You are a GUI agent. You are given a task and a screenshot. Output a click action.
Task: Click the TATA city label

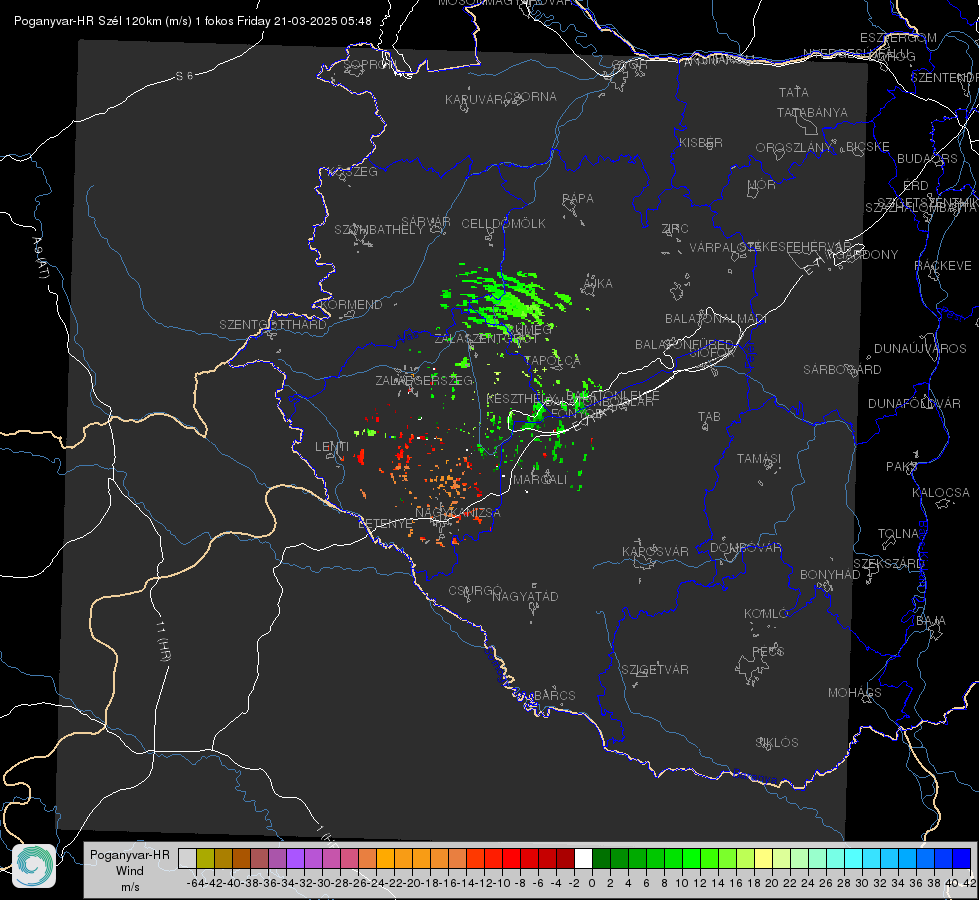[794, 92]
